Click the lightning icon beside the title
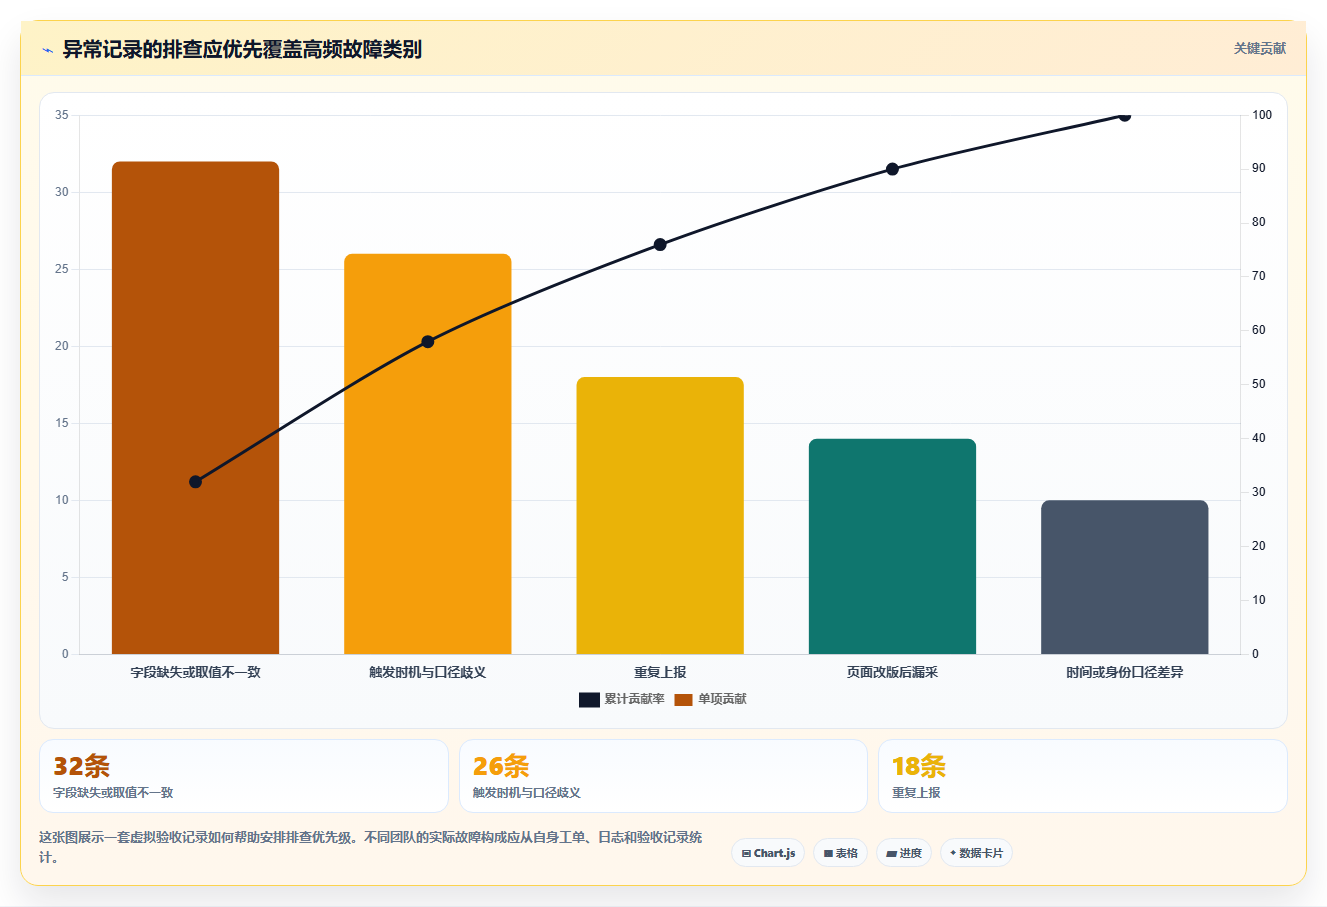This screenshot has height=907, width=1327. tap(47, 50)
